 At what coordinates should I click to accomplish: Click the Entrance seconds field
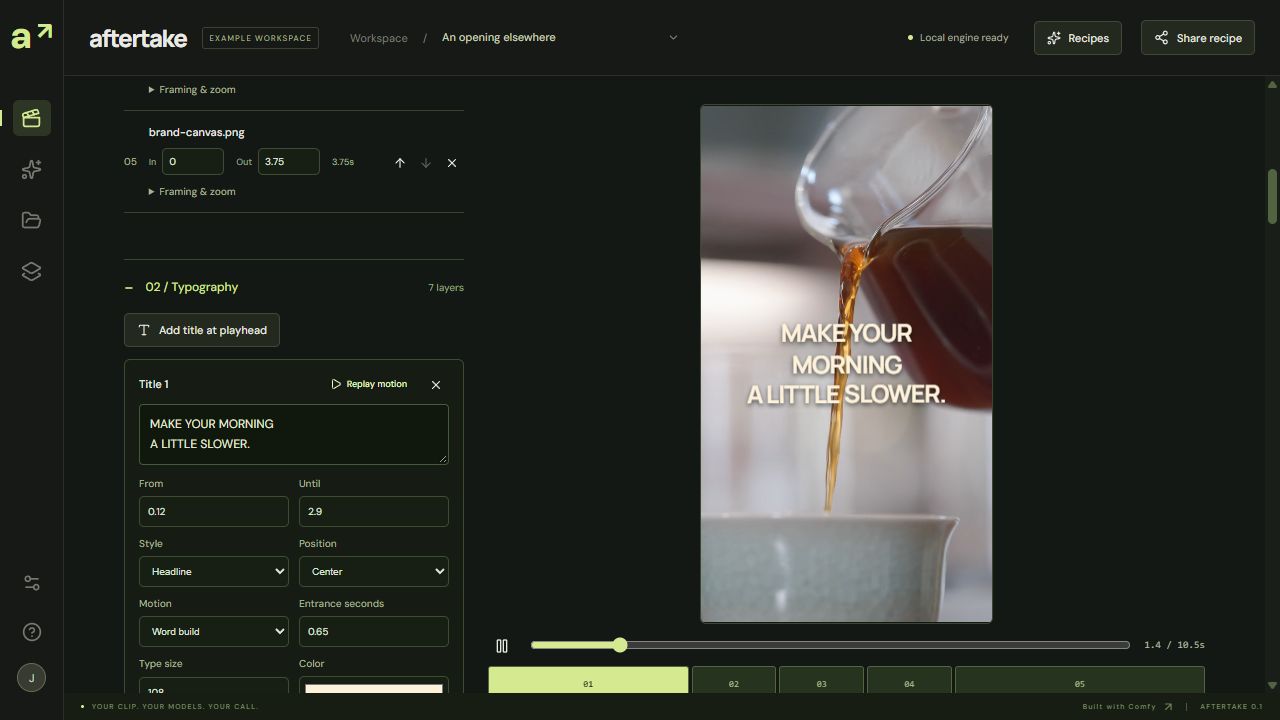pyautogui.click(x=374, y=632)
